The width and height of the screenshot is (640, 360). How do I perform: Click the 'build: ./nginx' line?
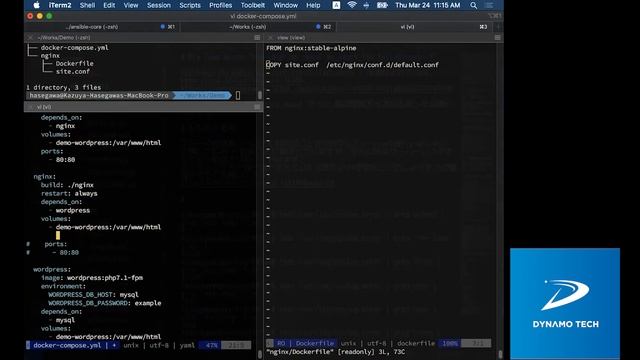(x=67, y=185)
